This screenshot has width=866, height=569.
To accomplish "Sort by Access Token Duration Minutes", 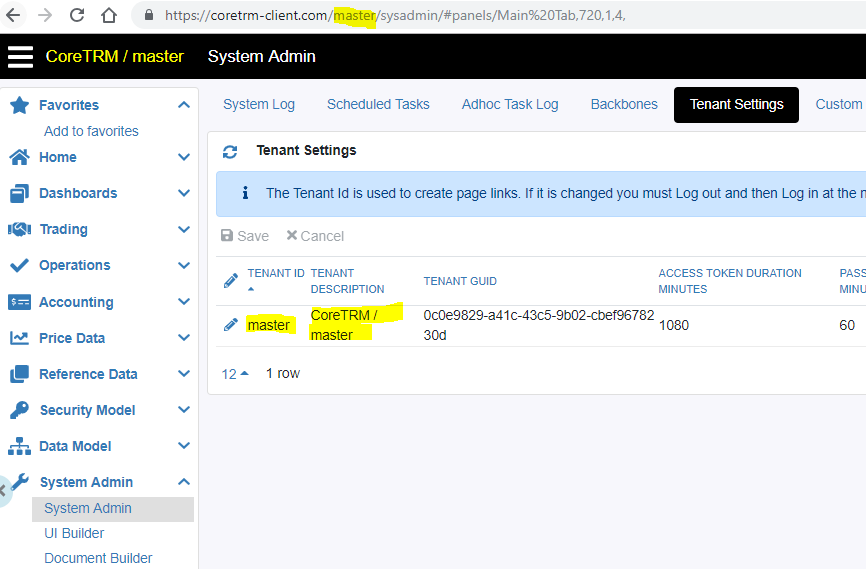I will click(730, 281).
